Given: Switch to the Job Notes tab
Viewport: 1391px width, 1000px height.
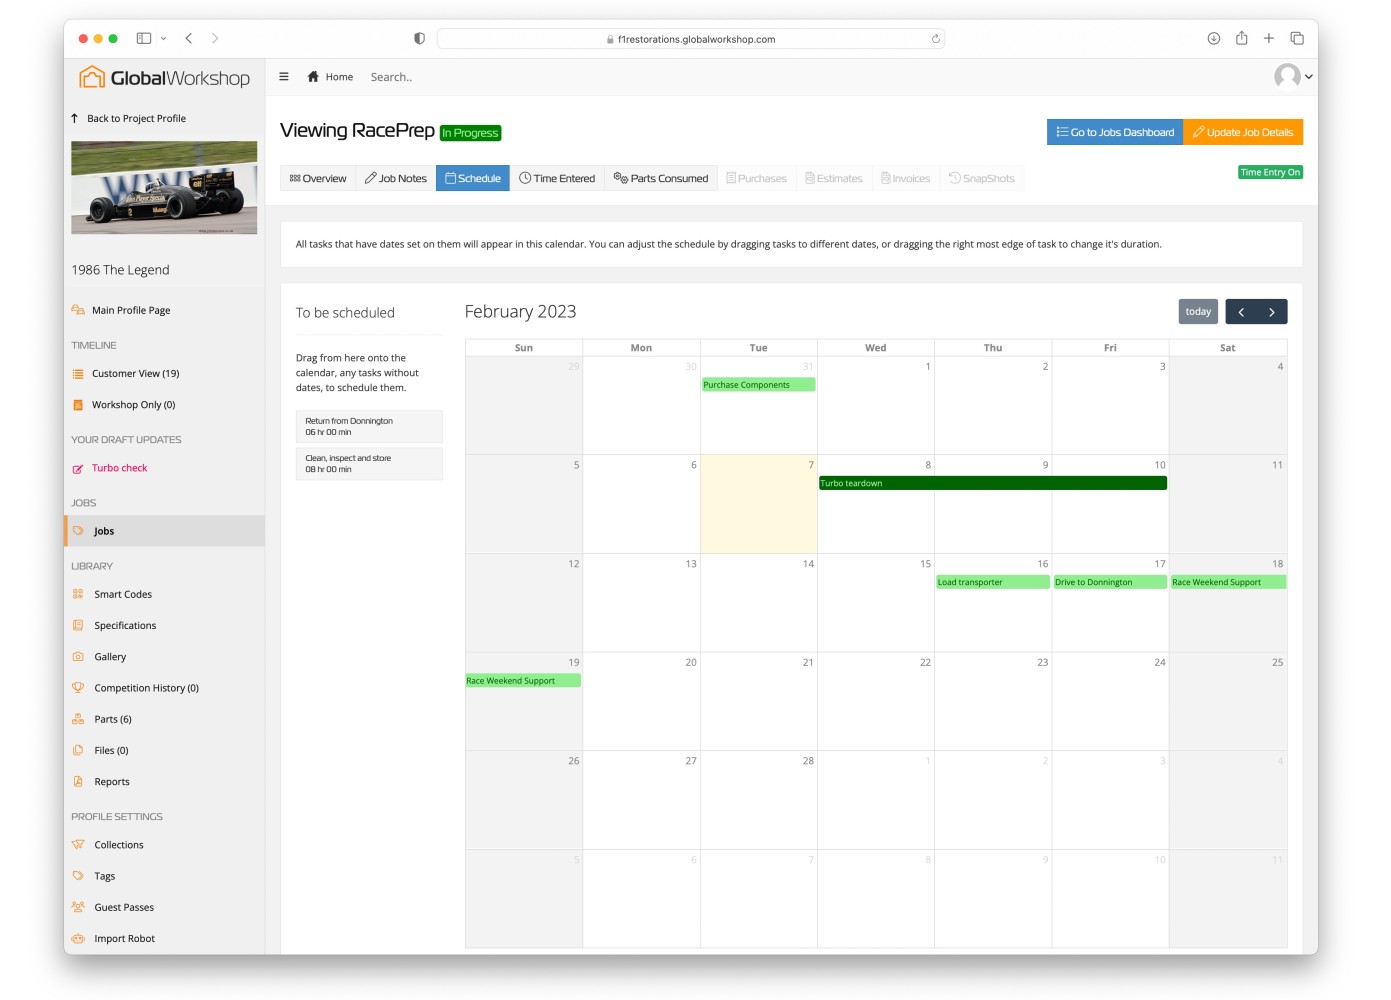Looking at the screenshot, I should tap(396, 178).
